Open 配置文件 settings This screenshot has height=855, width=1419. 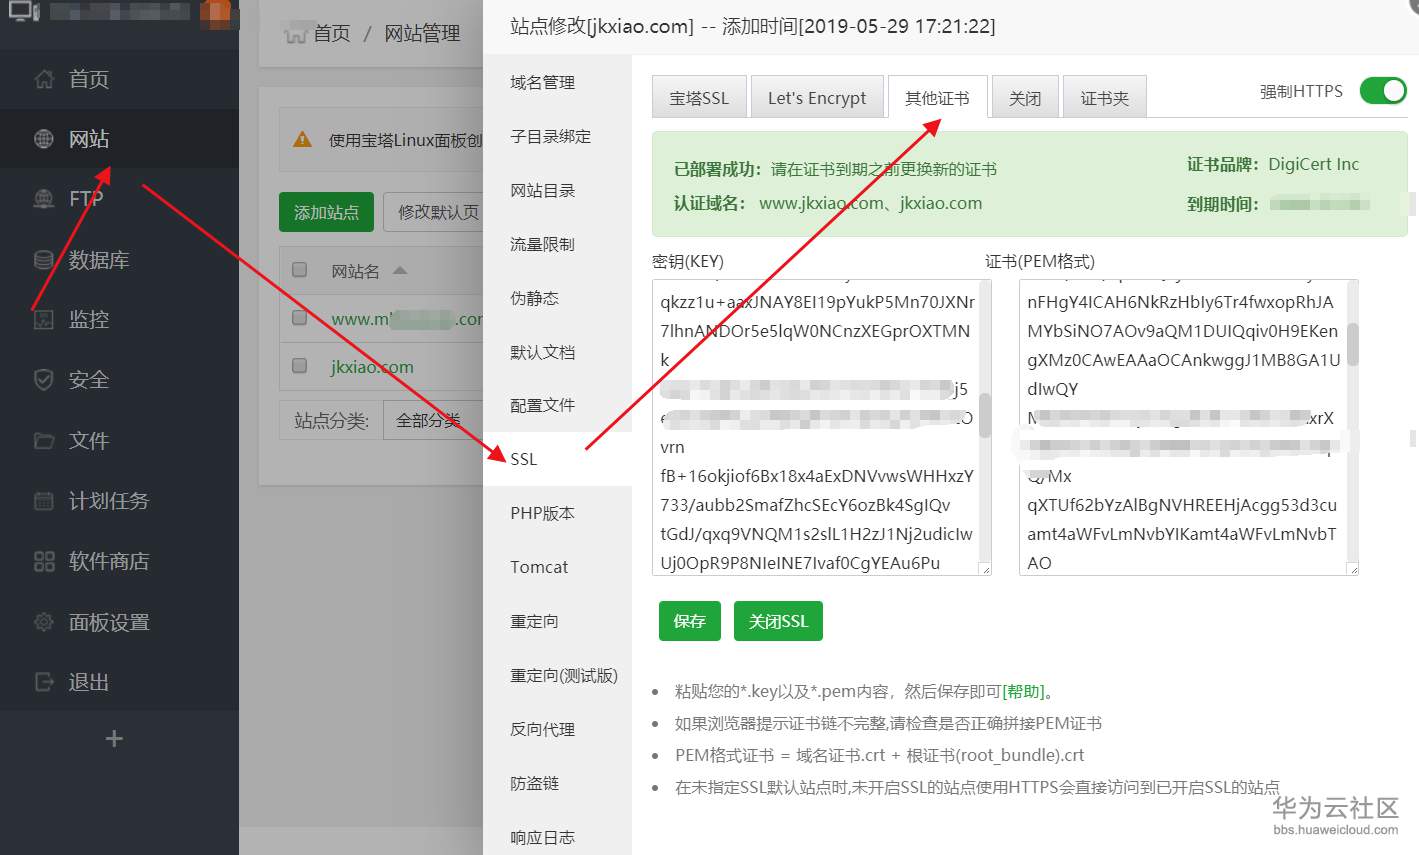pos(543,406)
